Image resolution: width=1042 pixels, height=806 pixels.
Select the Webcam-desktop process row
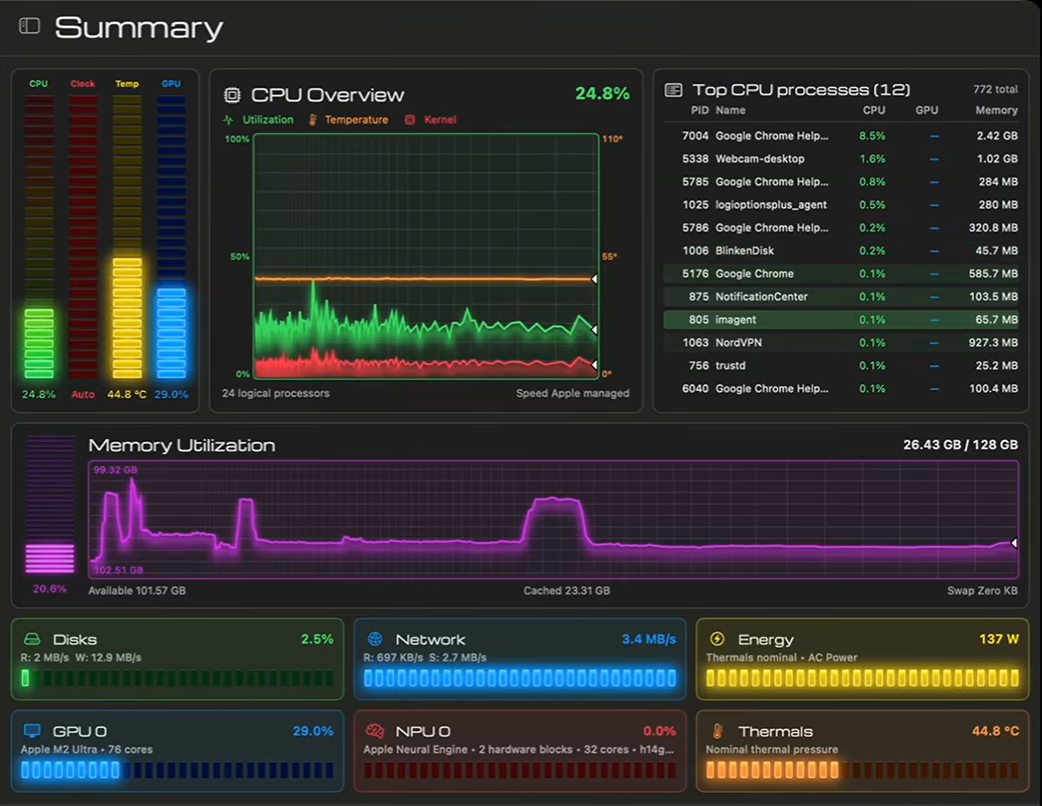[x=842, y=159]
